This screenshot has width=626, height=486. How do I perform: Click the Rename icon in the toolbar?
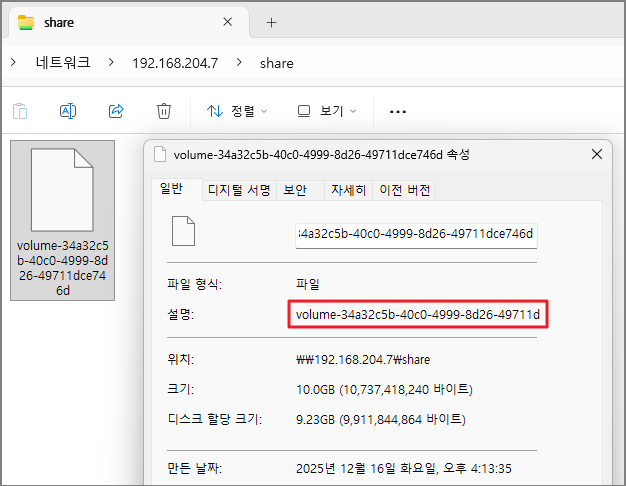click(x=68, y=111)
